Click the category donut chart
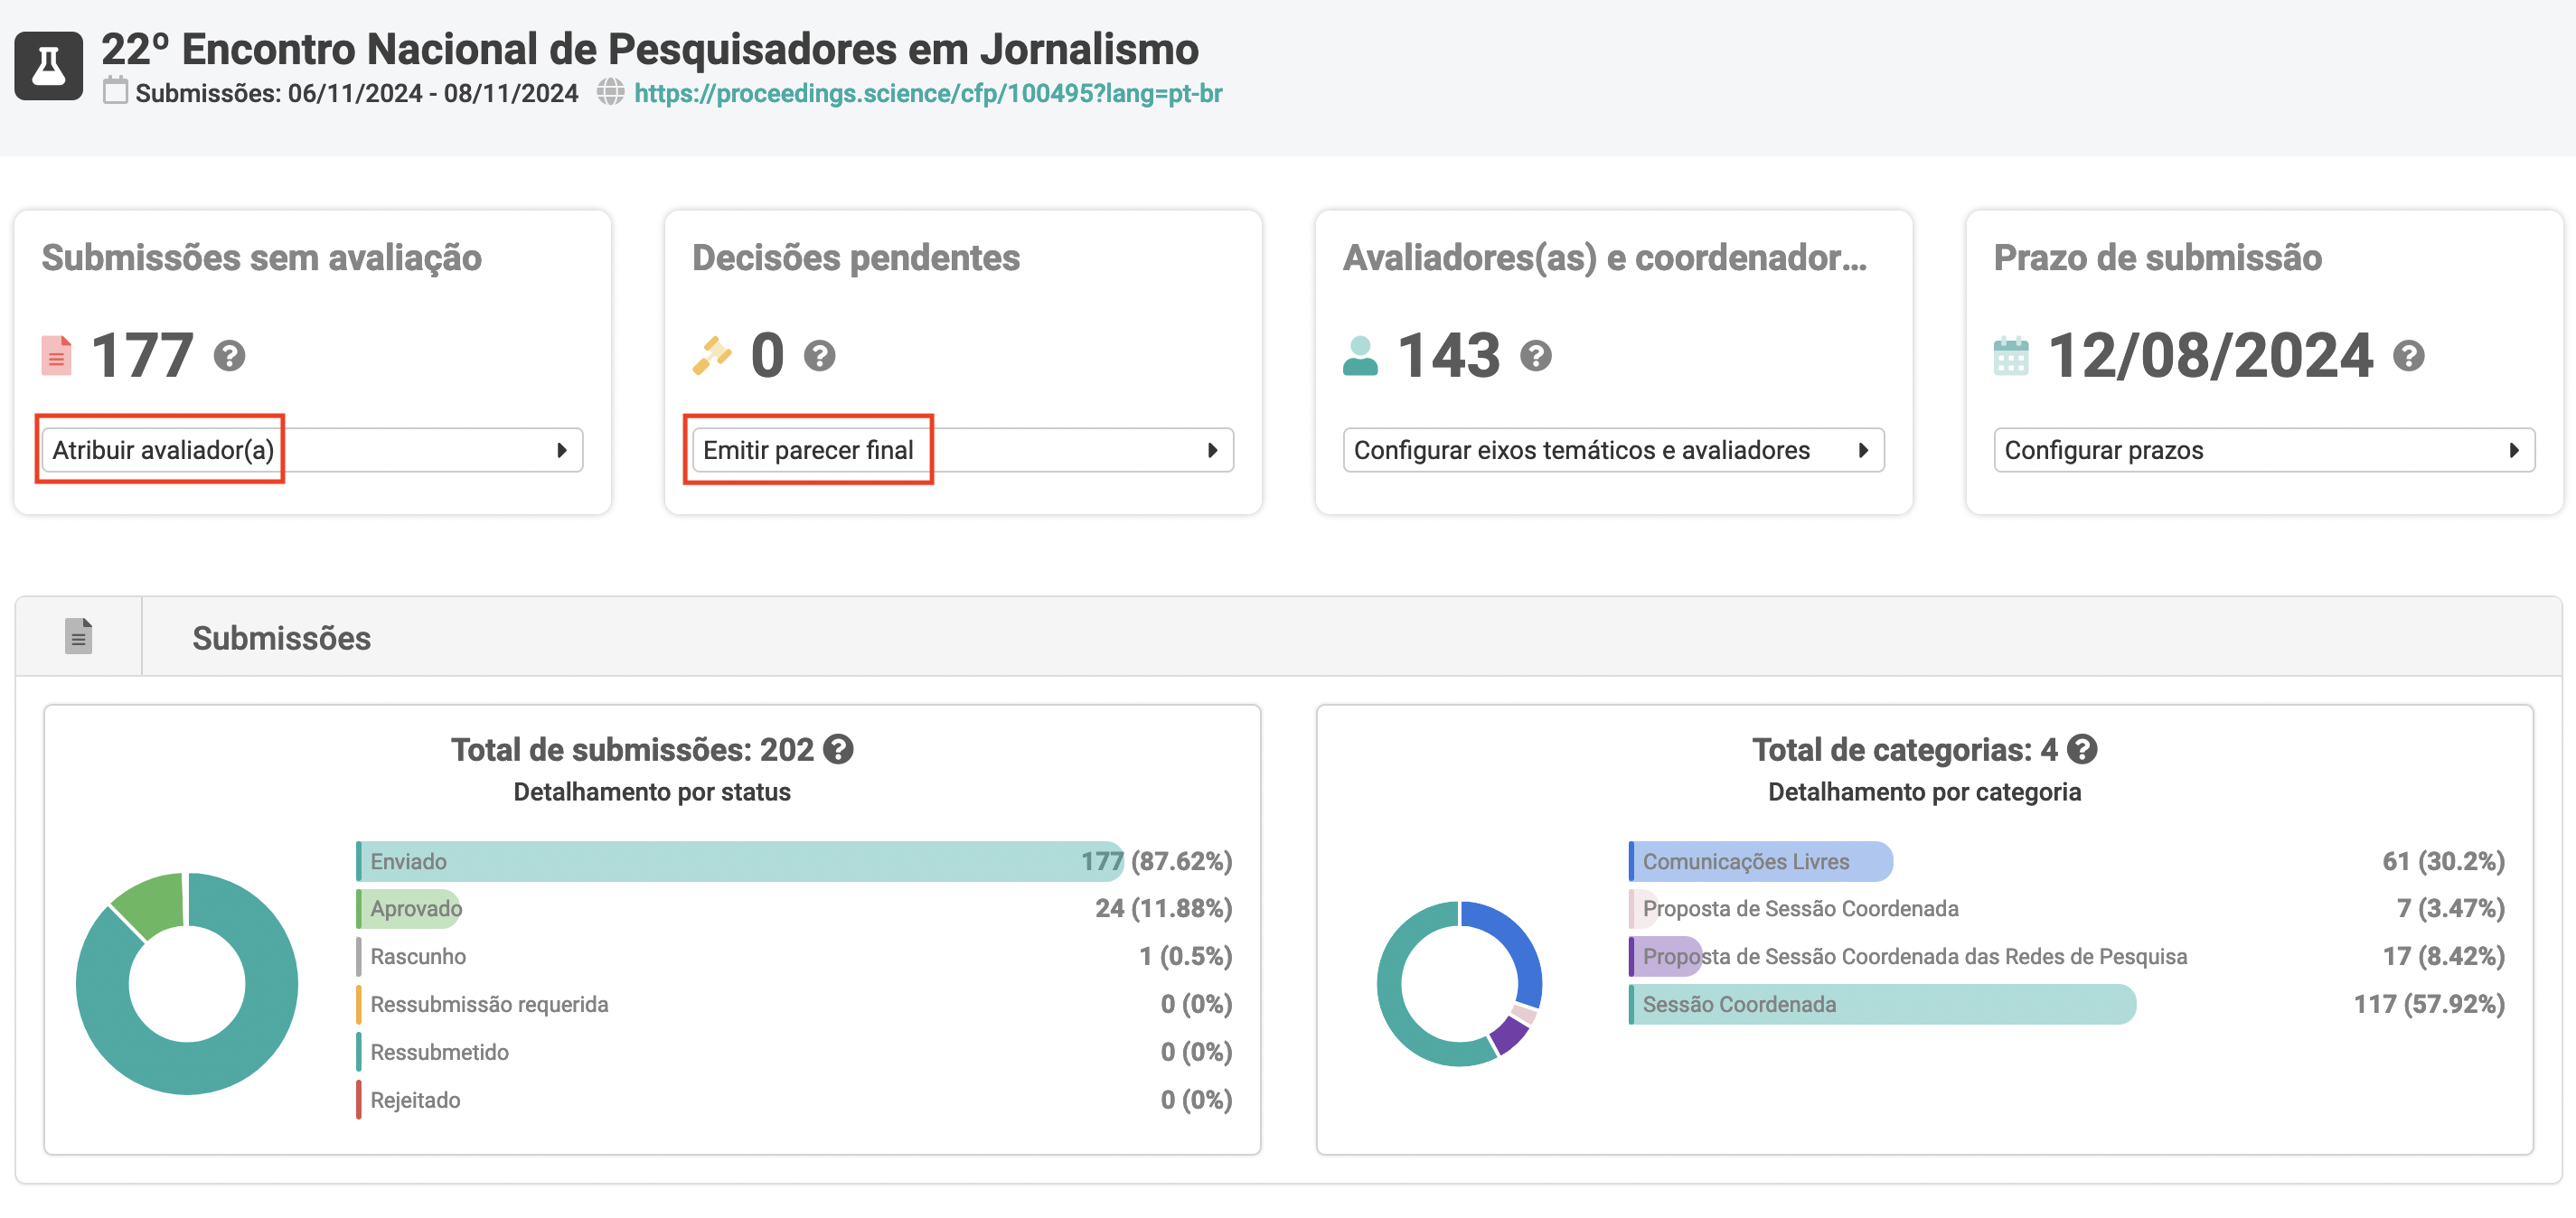Image resolution: width=2576 pixels, height=1218 pixels. pos(1459,984)
